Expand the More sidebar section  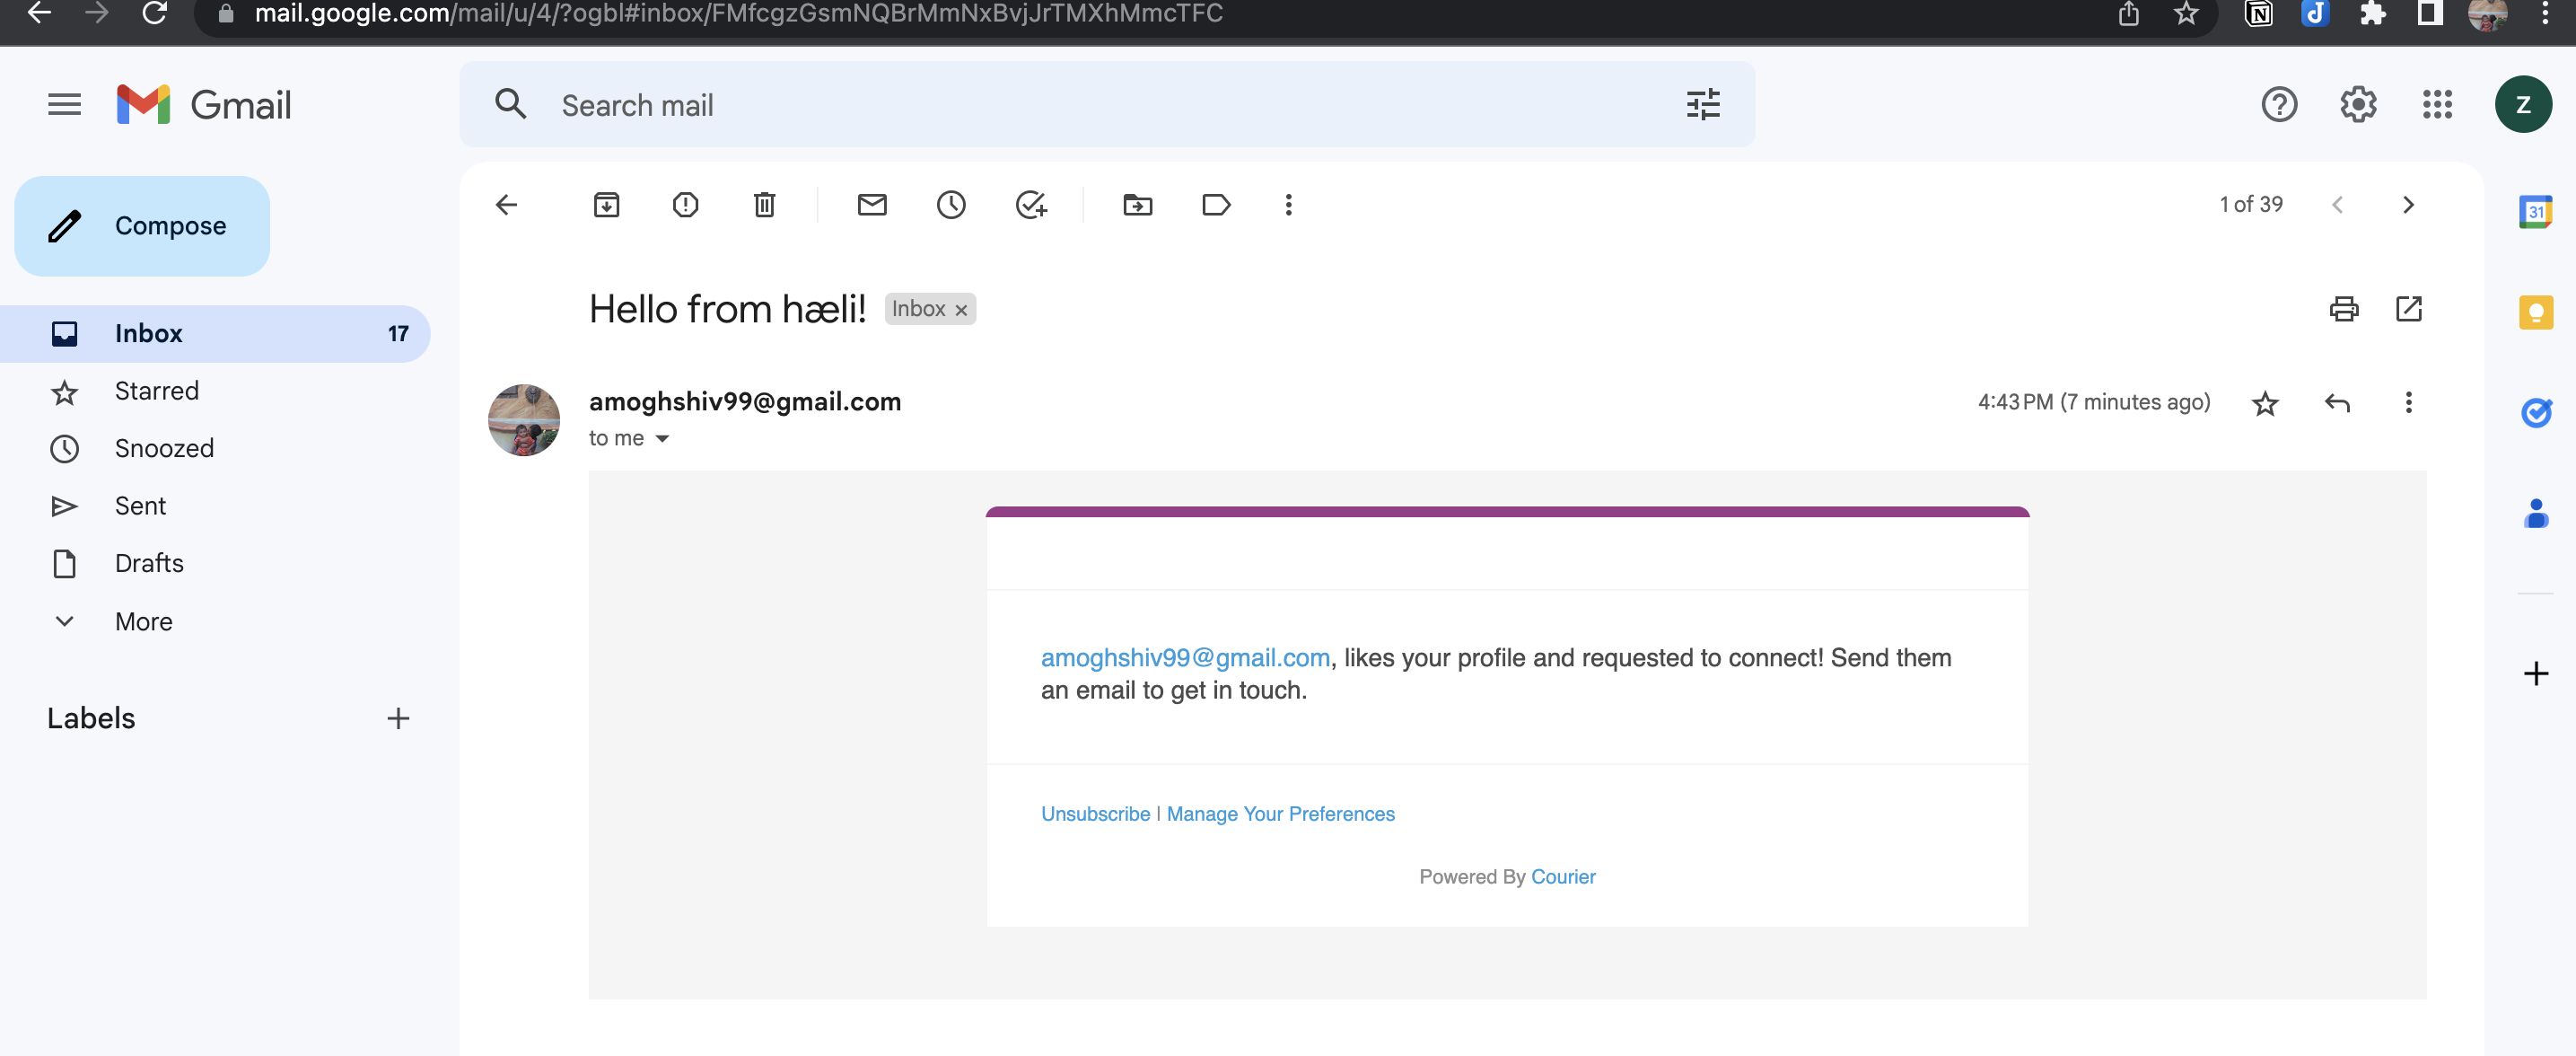(143, 621)
